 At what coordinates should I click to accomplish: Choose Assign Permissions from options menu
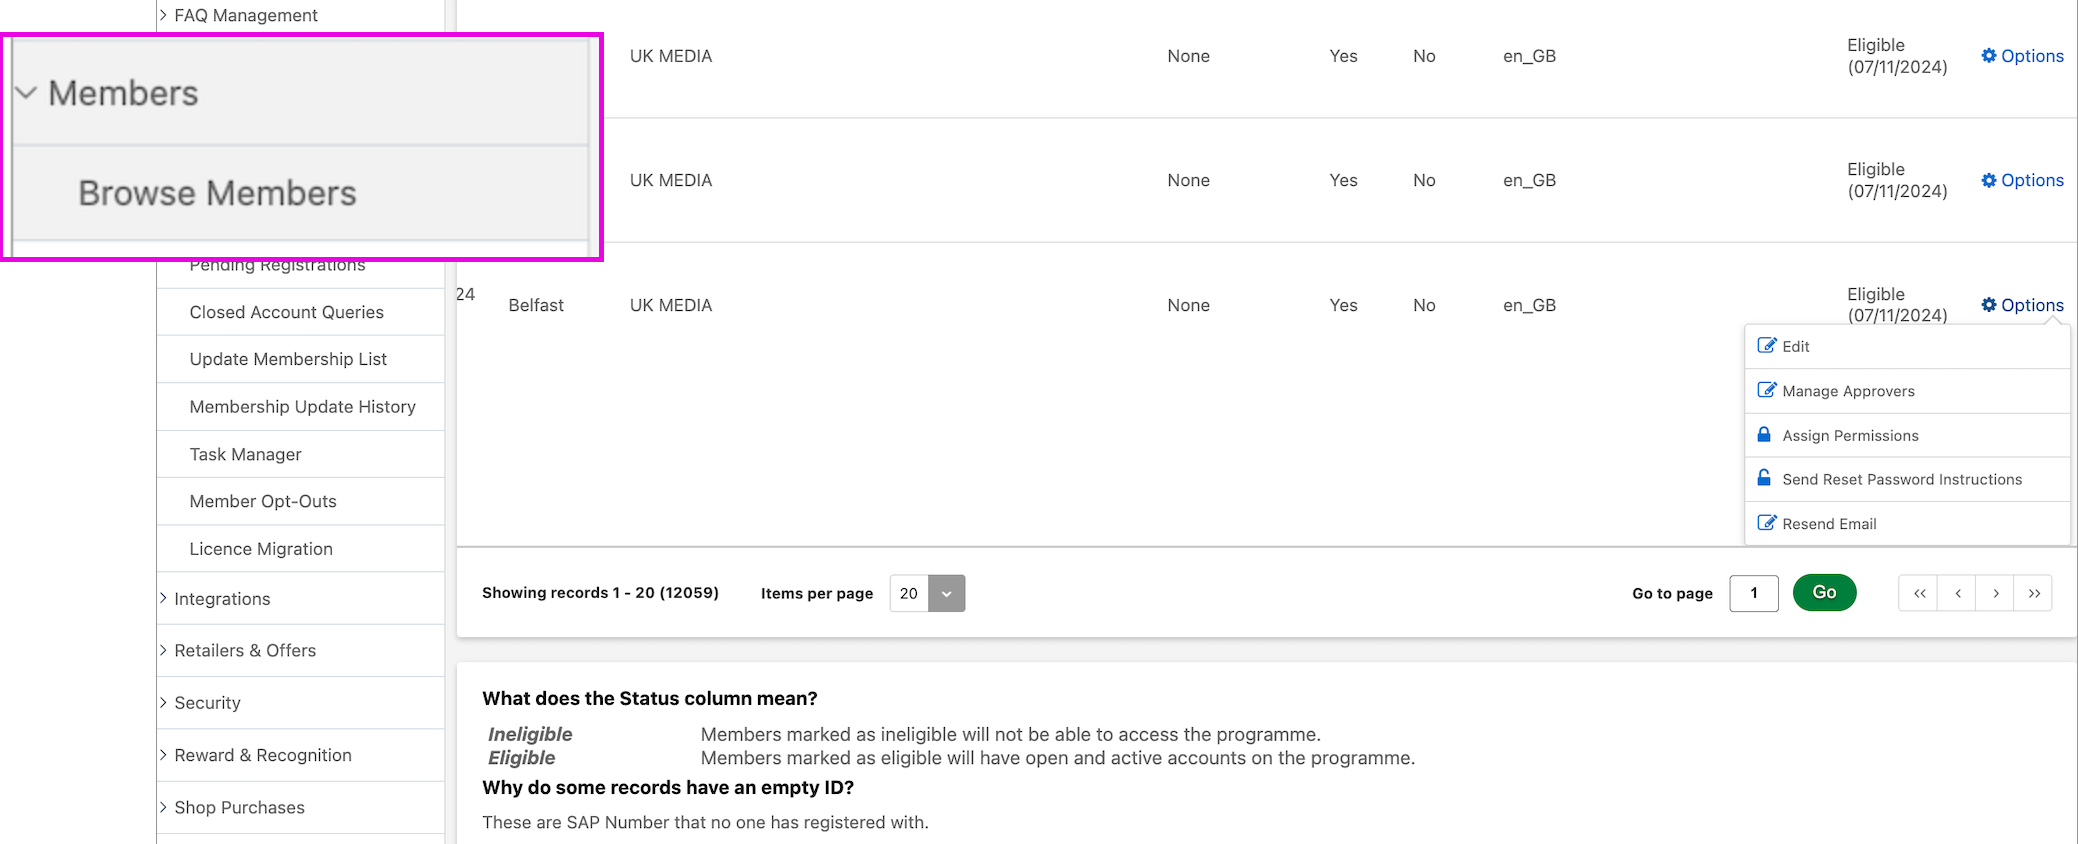[1907, 435]
